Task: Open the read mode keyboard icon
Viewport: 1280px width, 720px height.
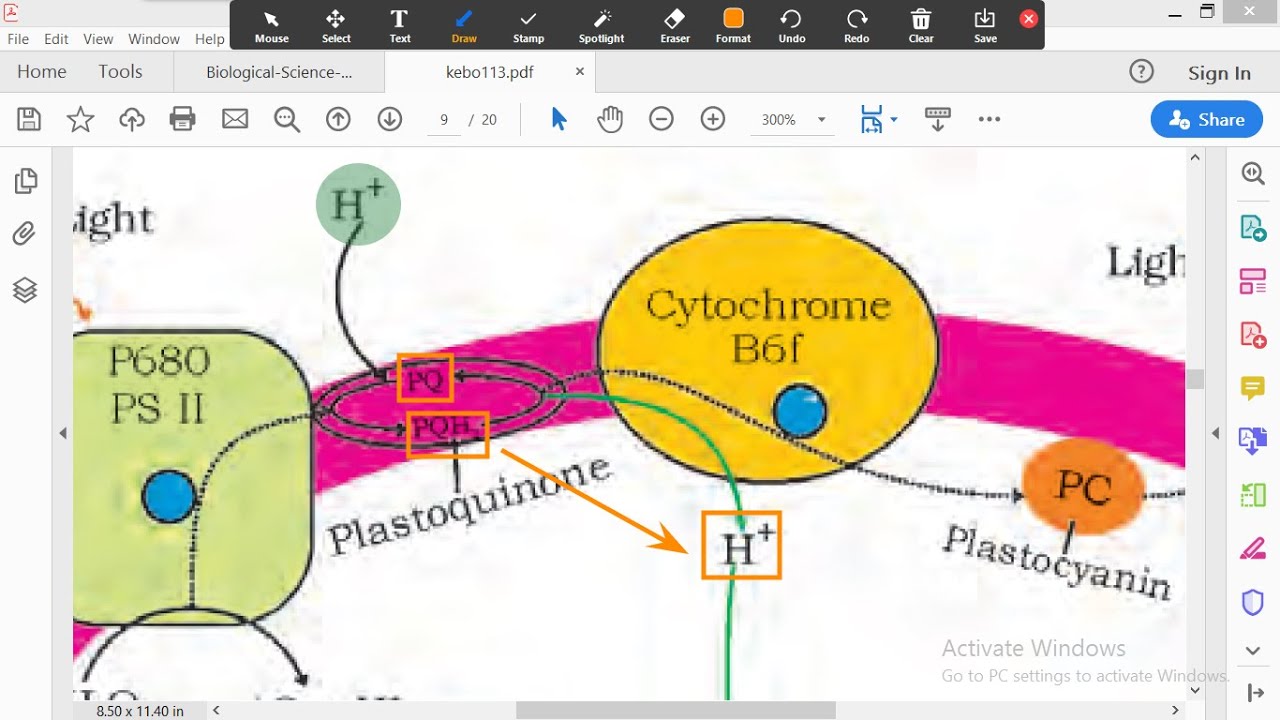Action: click(937, 120)
